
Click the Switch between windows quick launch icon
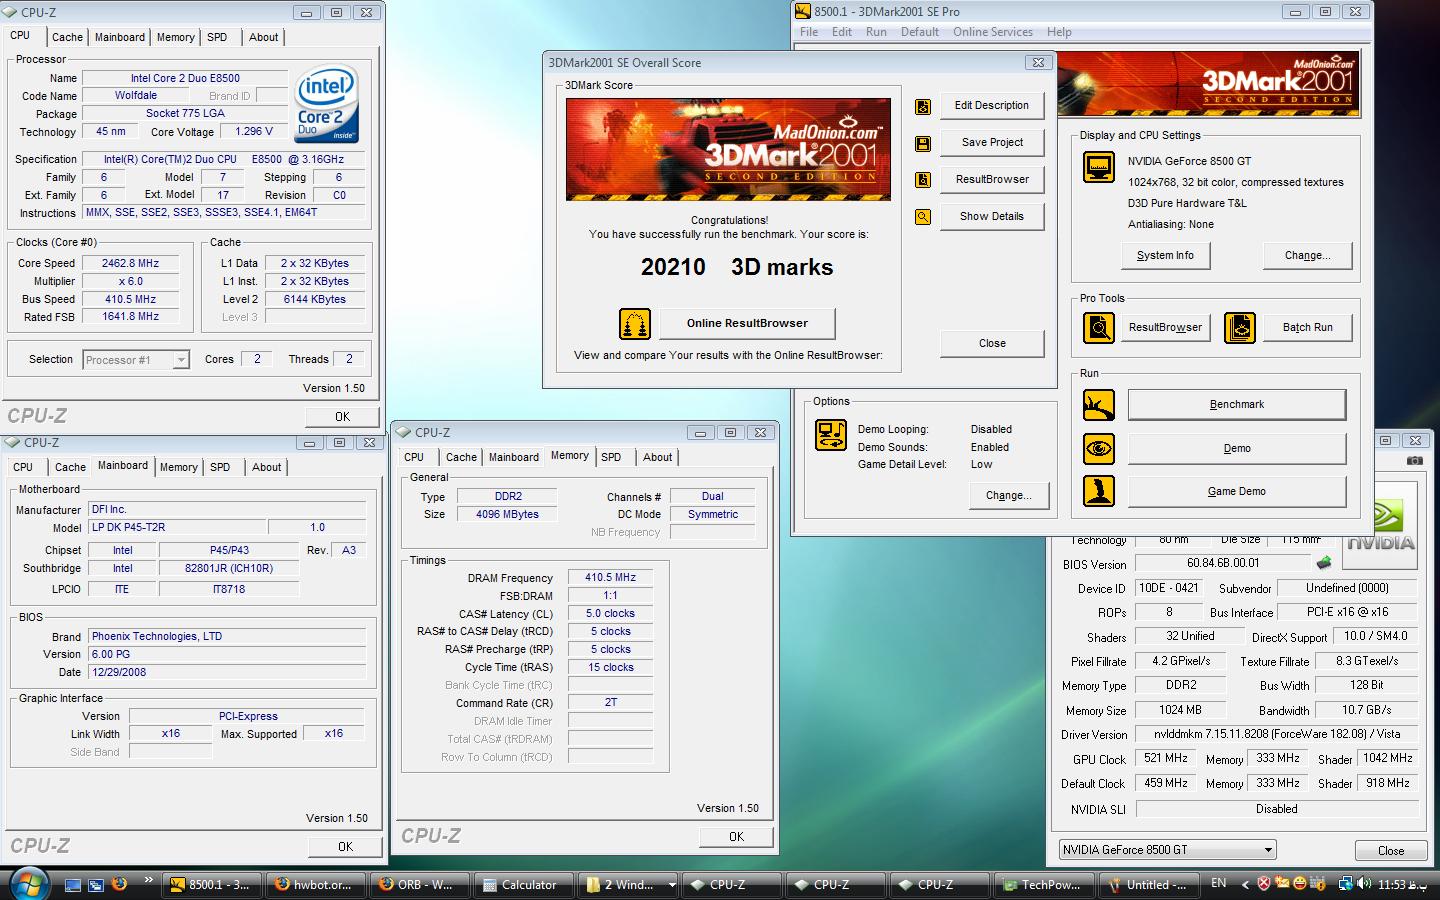(x=96, y=885)
